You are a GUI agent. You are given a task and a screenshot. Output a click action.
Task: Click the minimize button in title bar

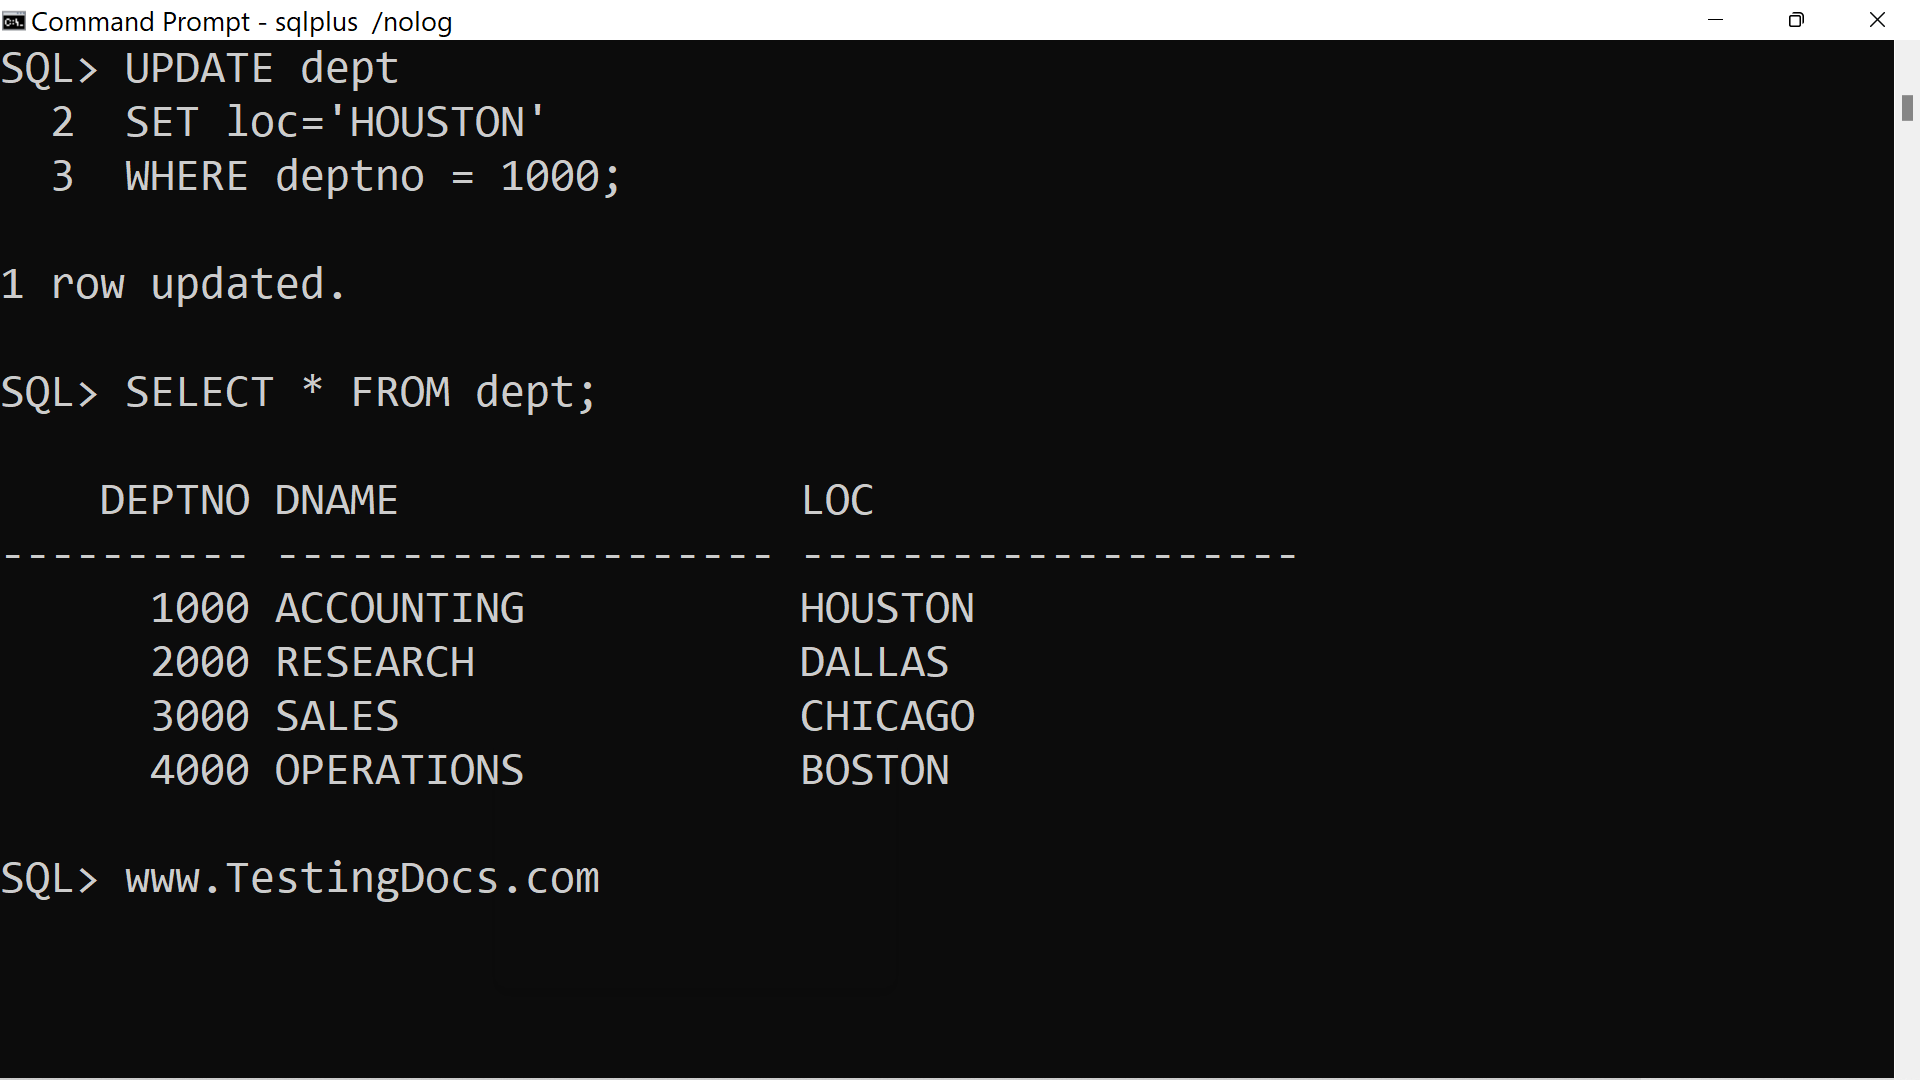click(x=1716, y=20)
